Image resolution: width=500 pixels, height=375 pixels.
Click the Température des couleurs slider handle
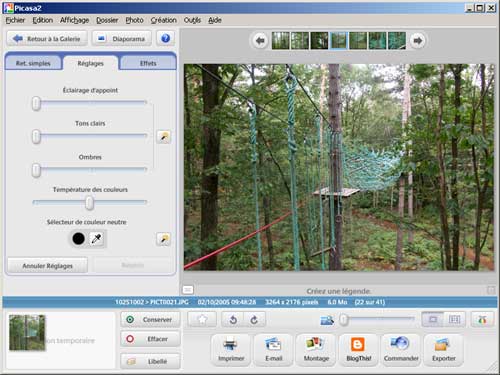tap(89, 203)
